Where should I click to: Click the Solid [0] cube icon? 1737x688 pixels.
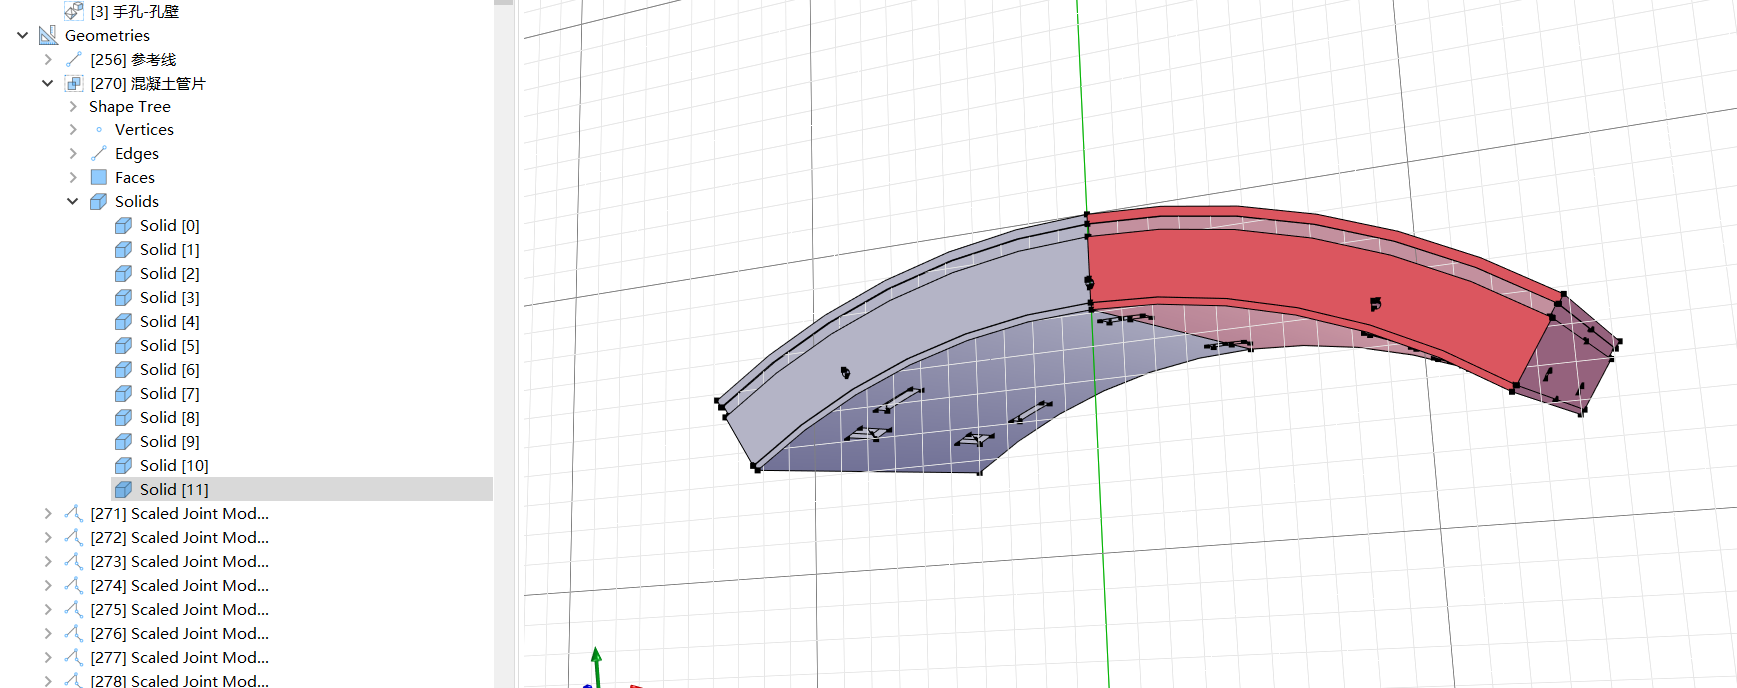(x=123, y=225)
